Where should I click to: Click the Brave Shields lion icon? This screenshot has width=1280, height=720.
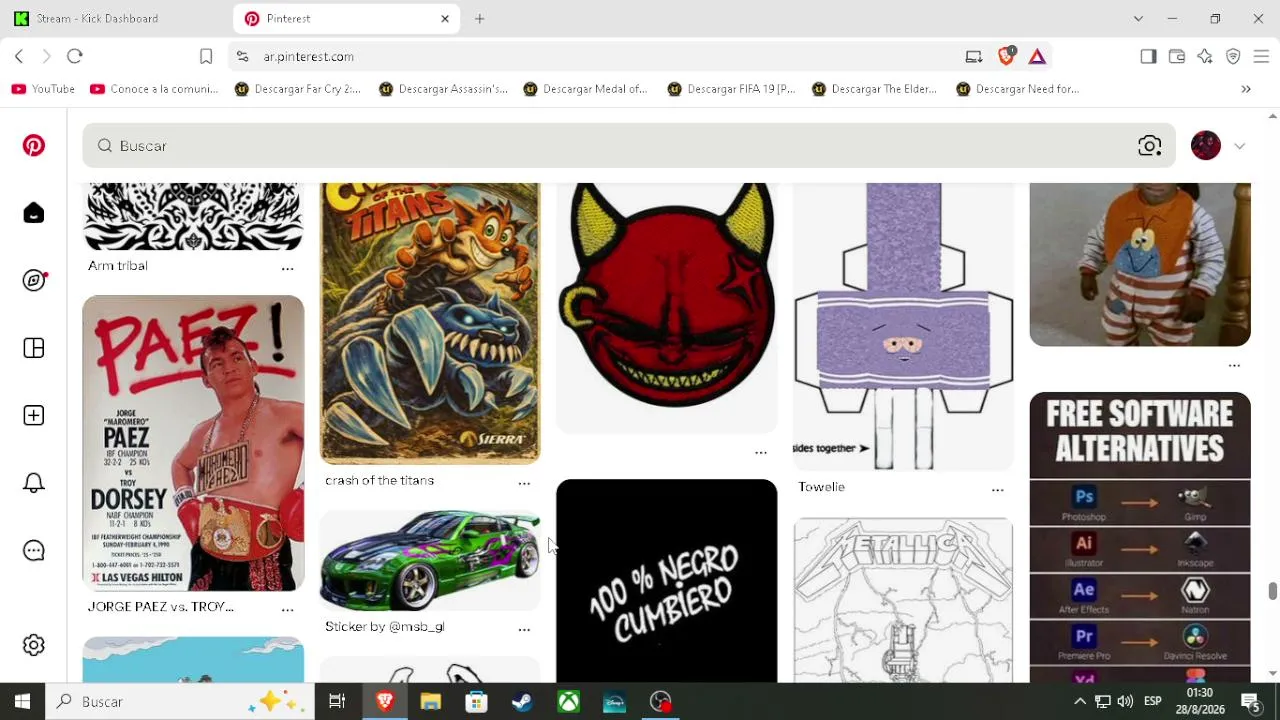tap(1007, 56)
